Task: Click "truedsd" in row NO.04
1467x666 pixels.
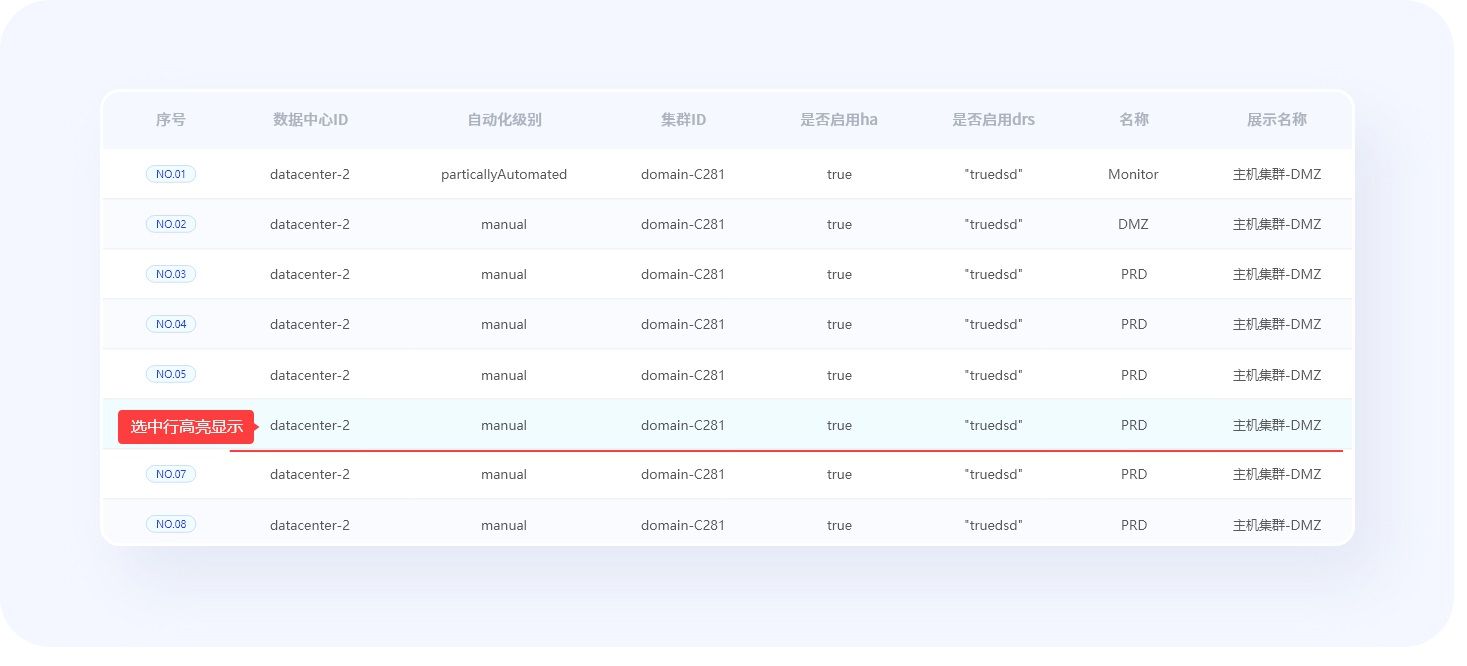Action: [993, 324]
